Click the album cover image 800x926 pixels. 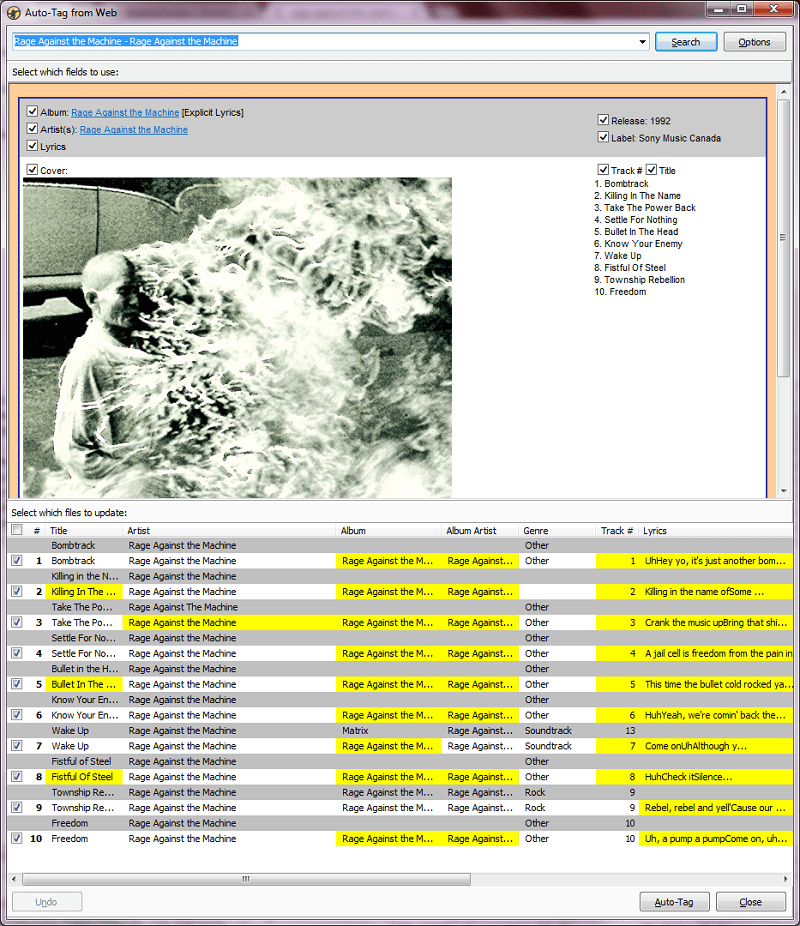(x=237, y=338)
